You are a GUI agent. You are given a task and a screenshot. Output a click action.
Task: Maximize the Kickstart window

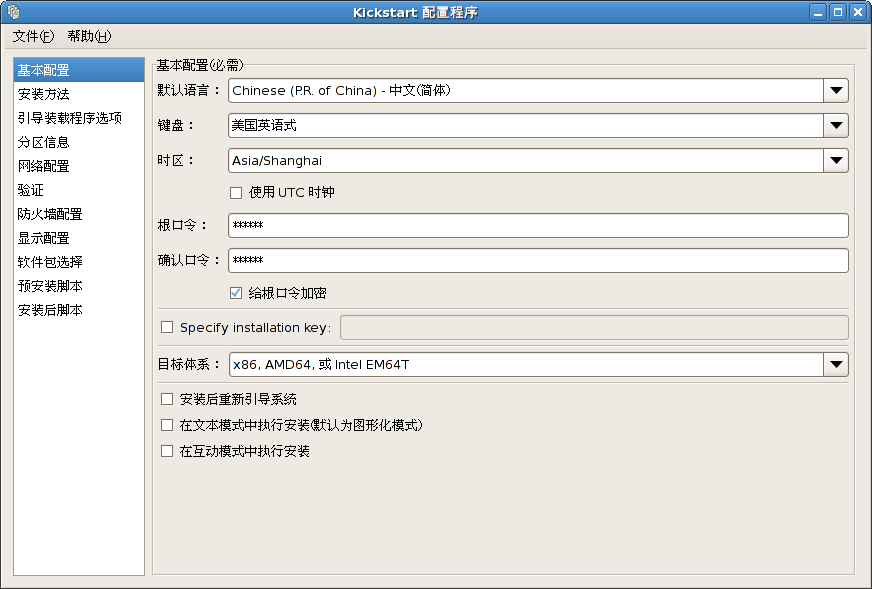pos(838,12)
